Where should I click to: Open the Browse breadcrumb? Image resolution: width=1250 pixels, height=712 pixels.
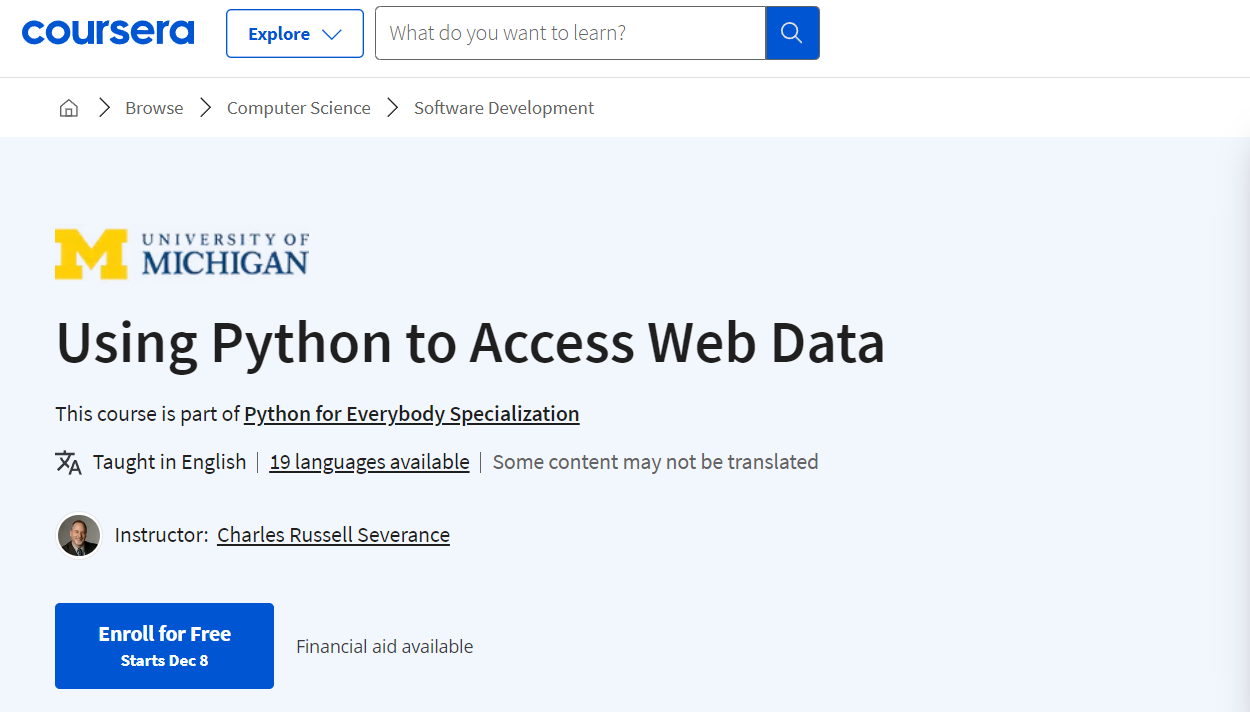click(154, 108)
